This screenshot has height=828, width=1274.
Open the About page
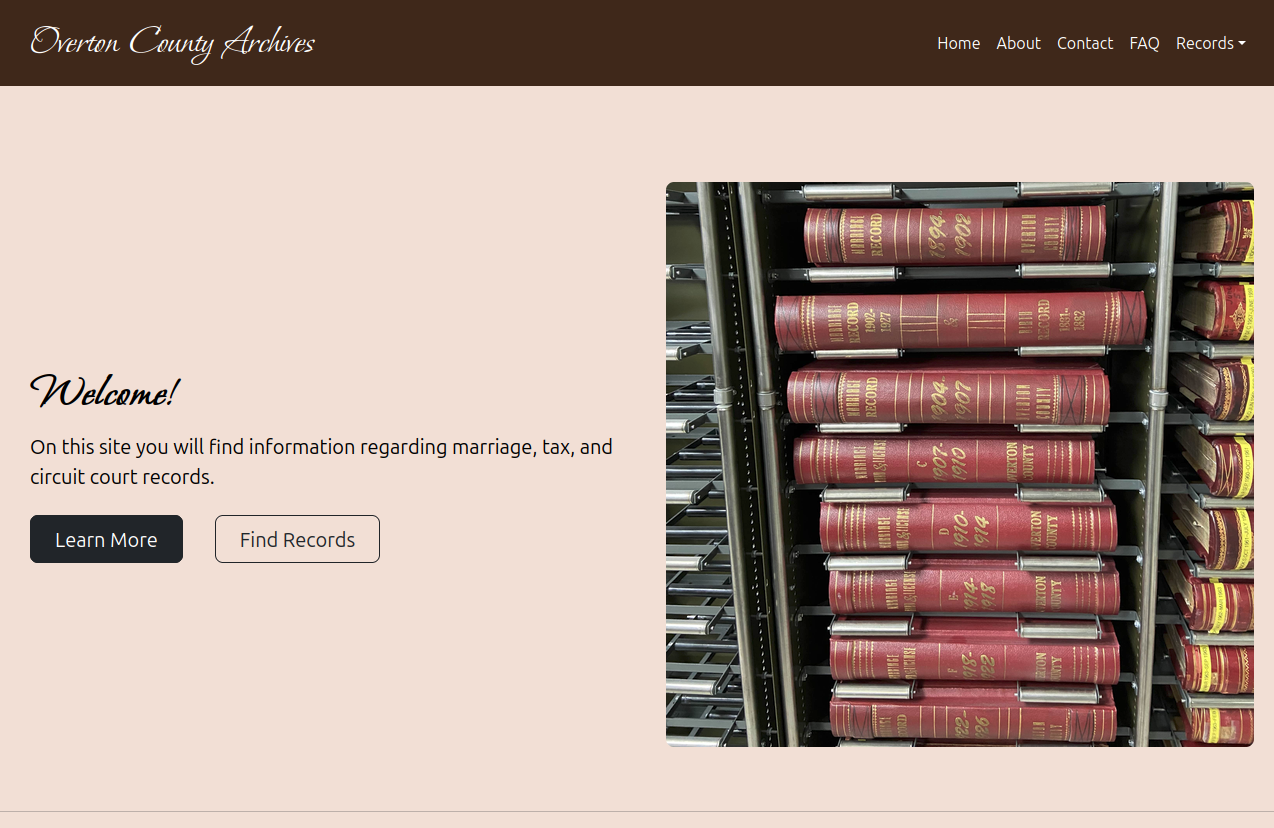(1018, 43)
